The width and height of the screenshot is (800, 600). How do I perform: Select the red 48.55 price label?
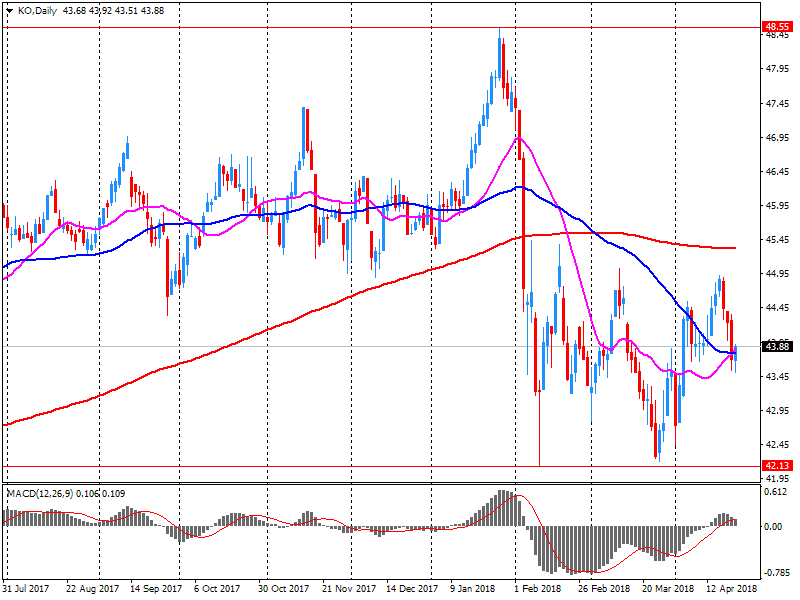click(x=777, y=27)
